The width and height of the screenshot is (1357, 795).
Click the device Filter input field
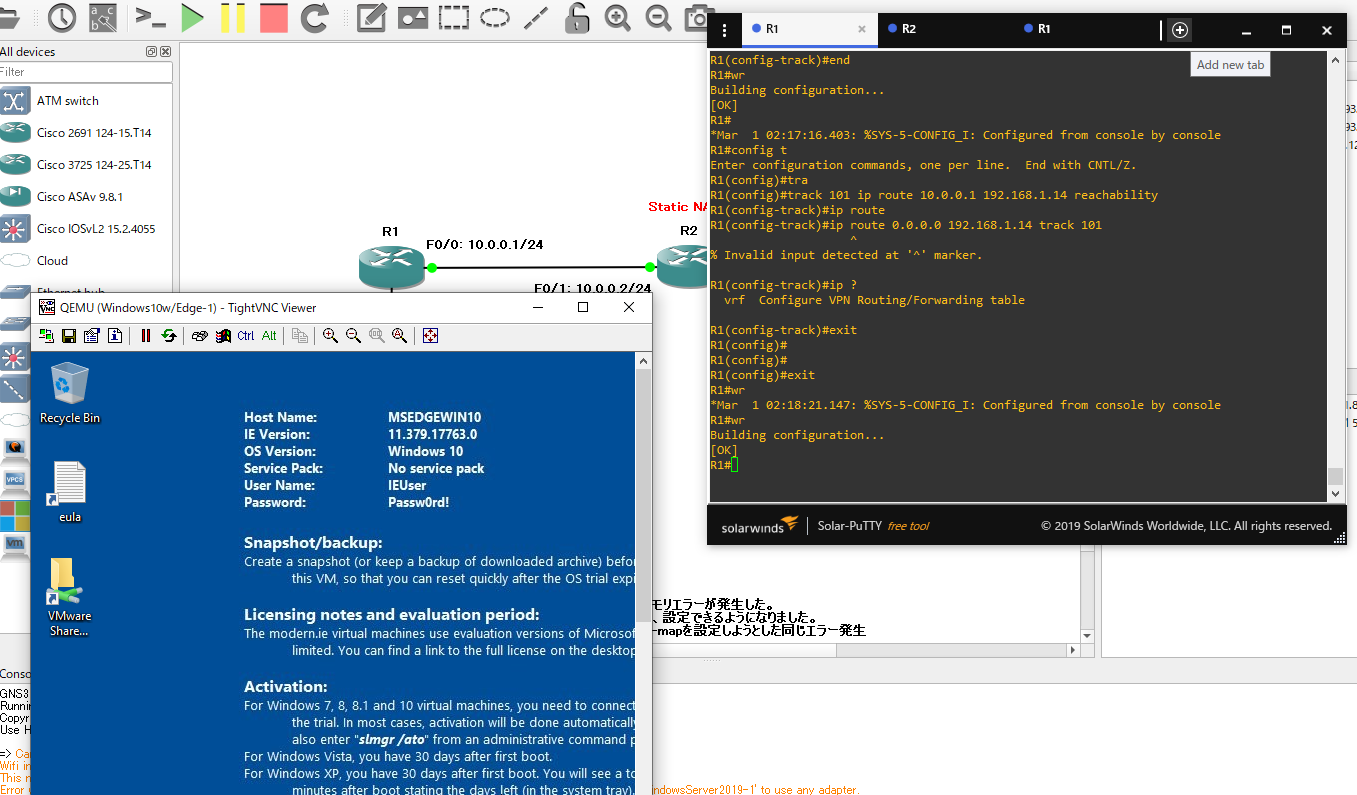86,72
